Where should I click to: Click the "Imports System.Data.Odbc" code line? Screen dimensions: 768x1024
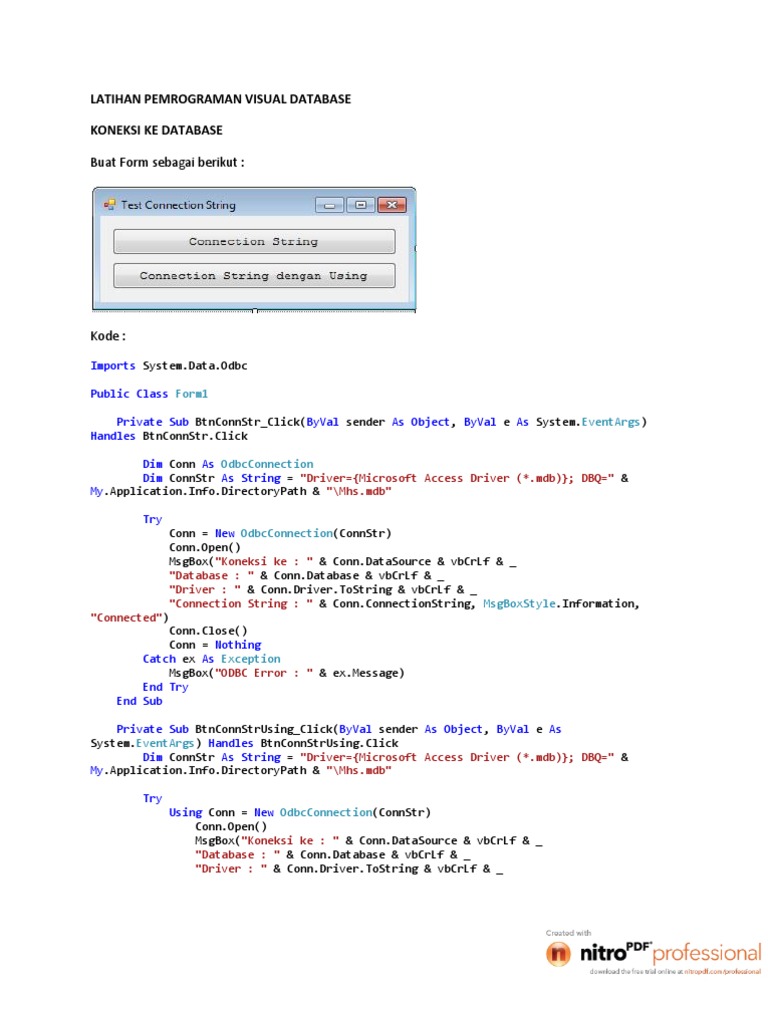coord(168,366)
